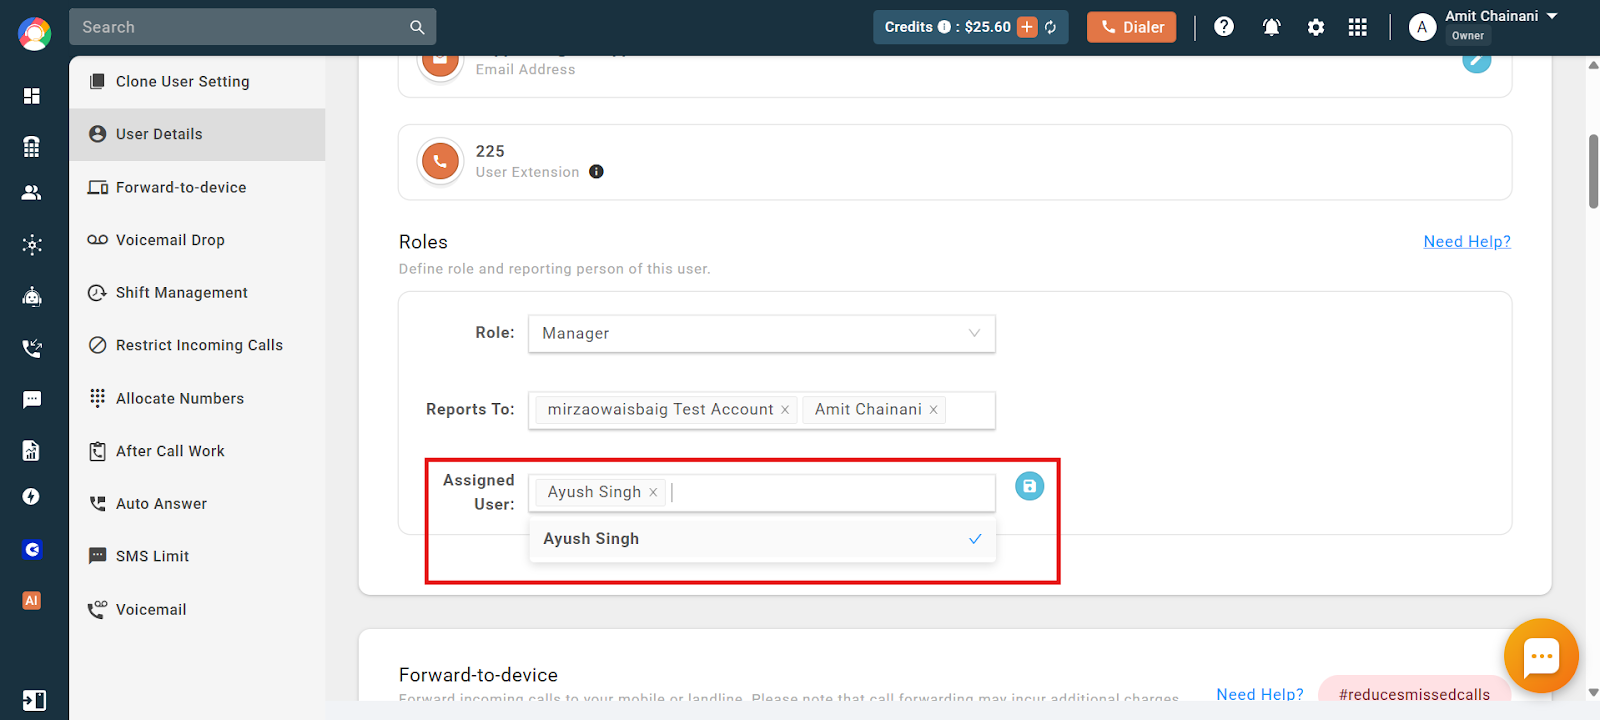Viewport: 1600px width, 720px height.
Task: Remove Amit Chainani from Reports To
Action: (x=933, y=410)
